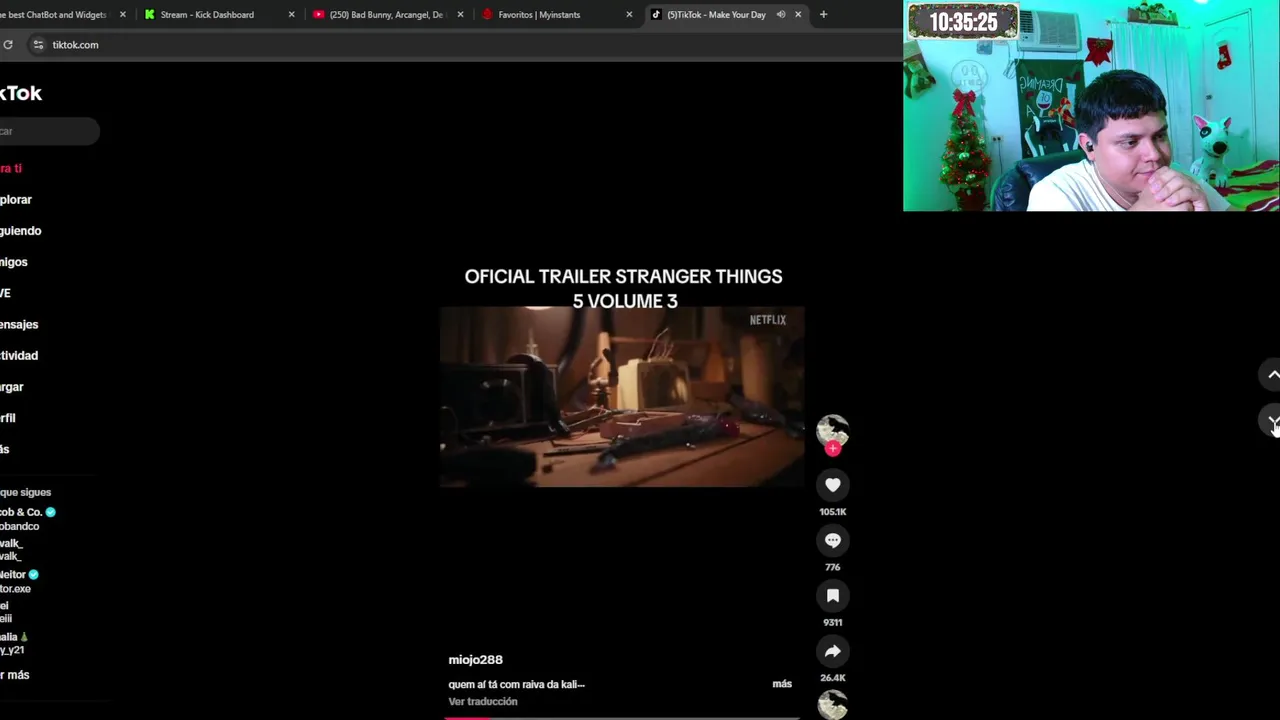Click the 9311 saves count

click(x=832, y=622)
